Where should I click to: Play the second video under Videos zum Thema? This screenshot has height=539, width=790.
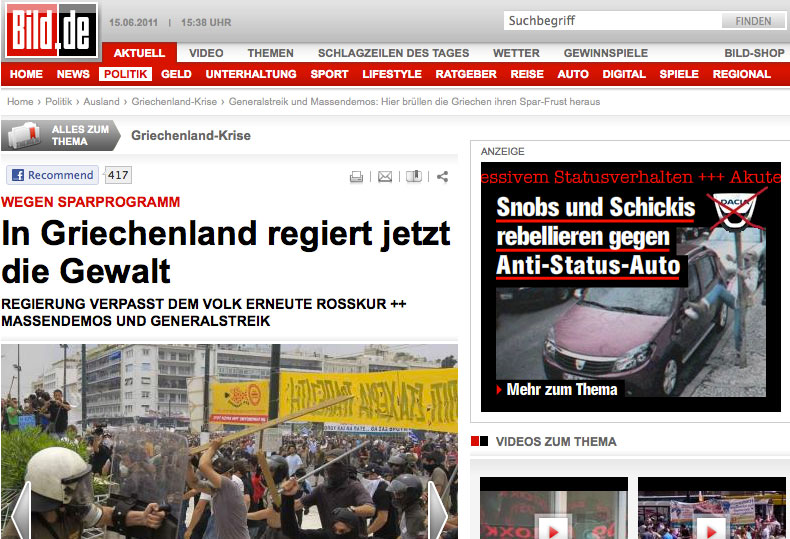click(x=711, y=529)
